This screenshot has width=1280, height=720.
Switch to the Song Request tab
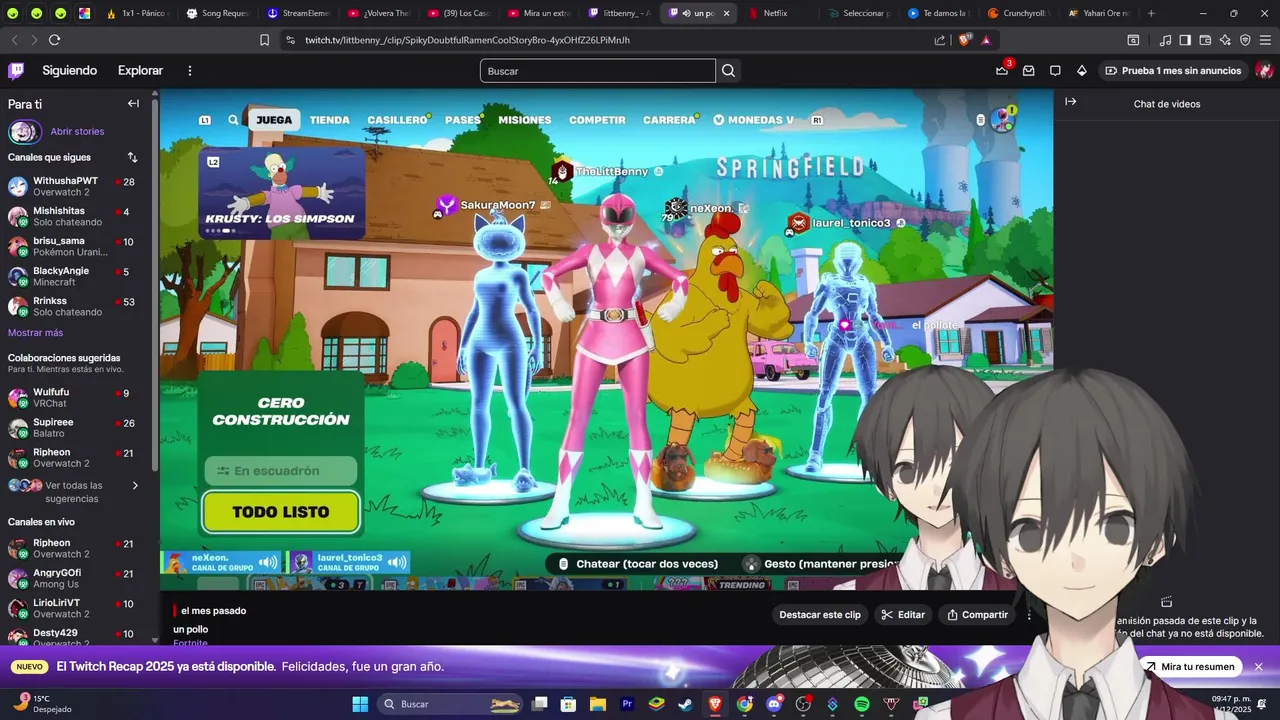pos(218,13)
